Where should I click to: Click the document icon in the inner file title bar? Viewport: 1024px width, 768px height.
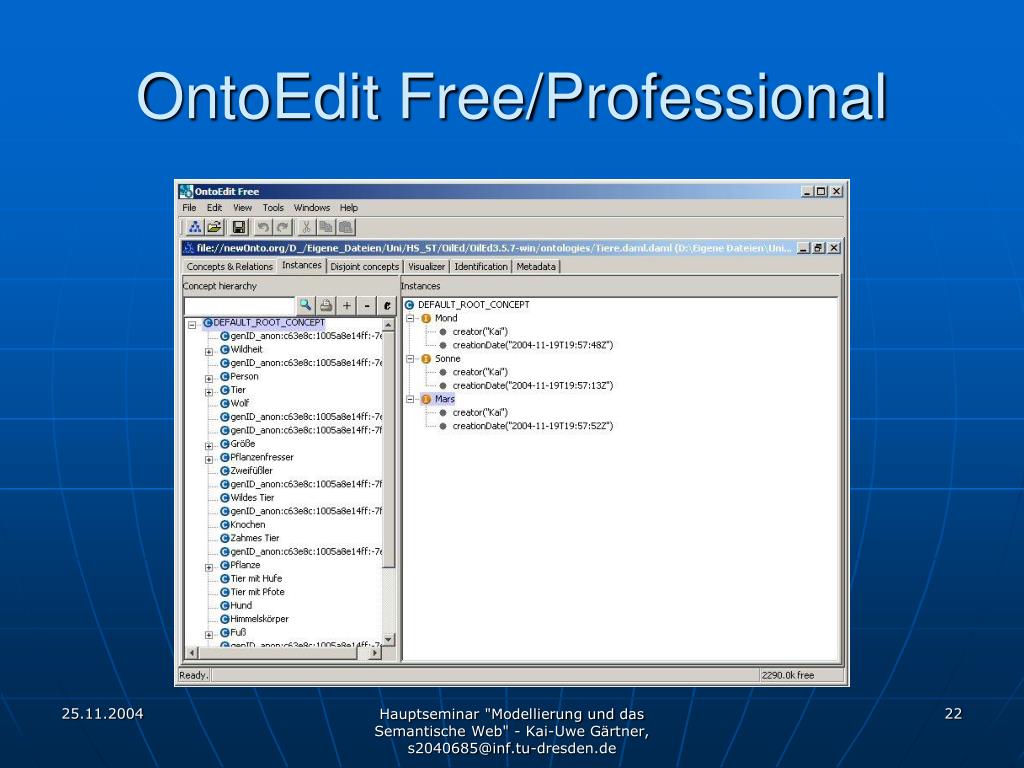(x=189, y=248)
